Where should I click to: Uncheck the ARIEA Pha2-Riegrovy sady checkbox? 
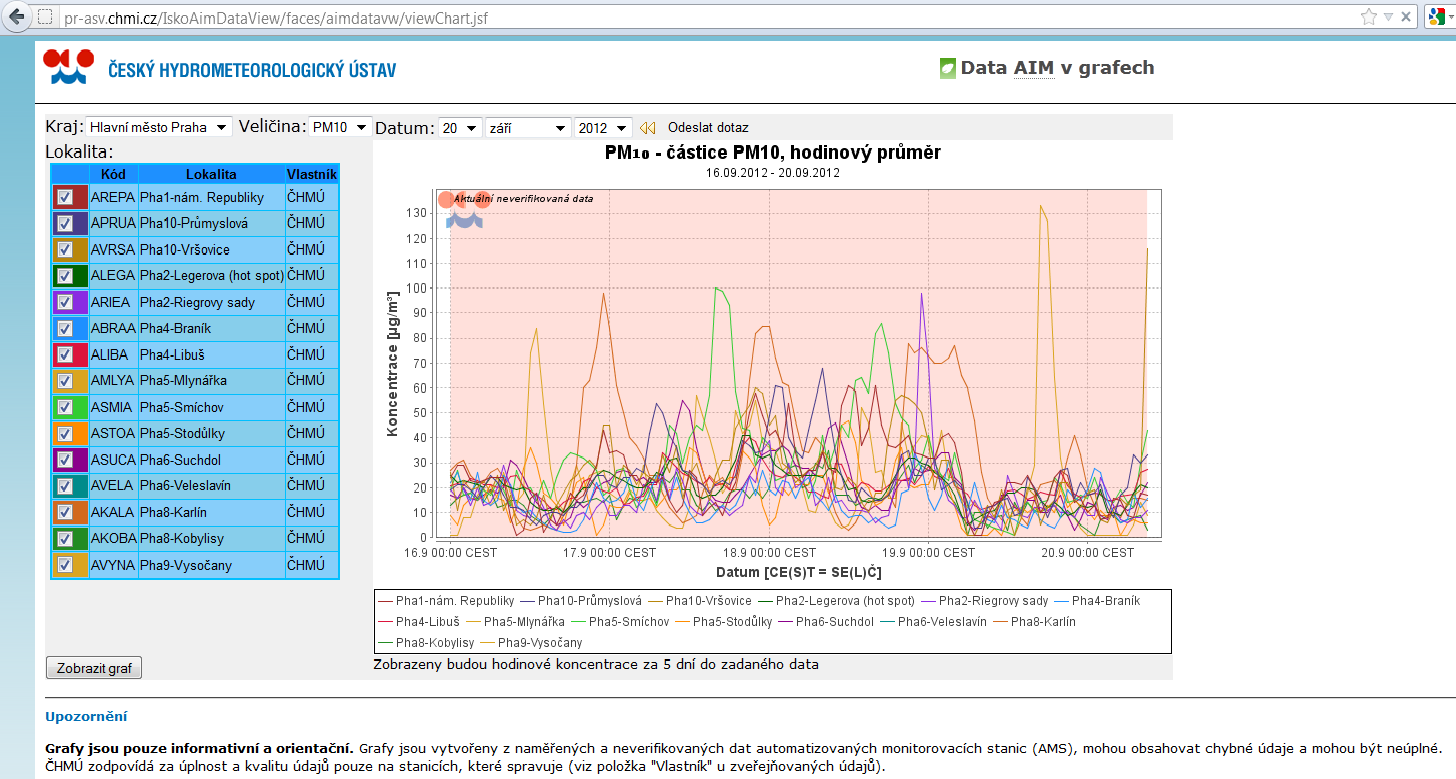click(x=65, y=302)
